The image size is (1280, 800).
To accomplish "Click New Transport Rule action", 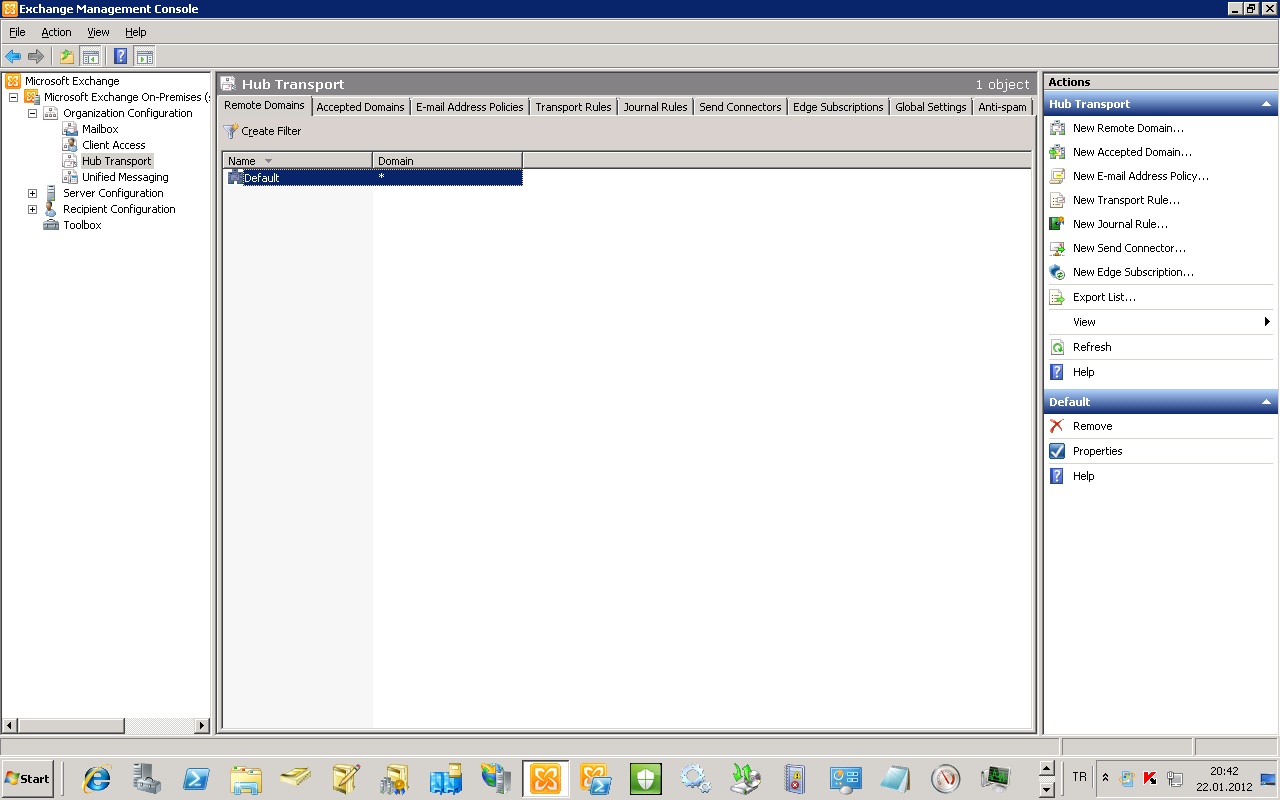I will click(x=1126, y=200).
